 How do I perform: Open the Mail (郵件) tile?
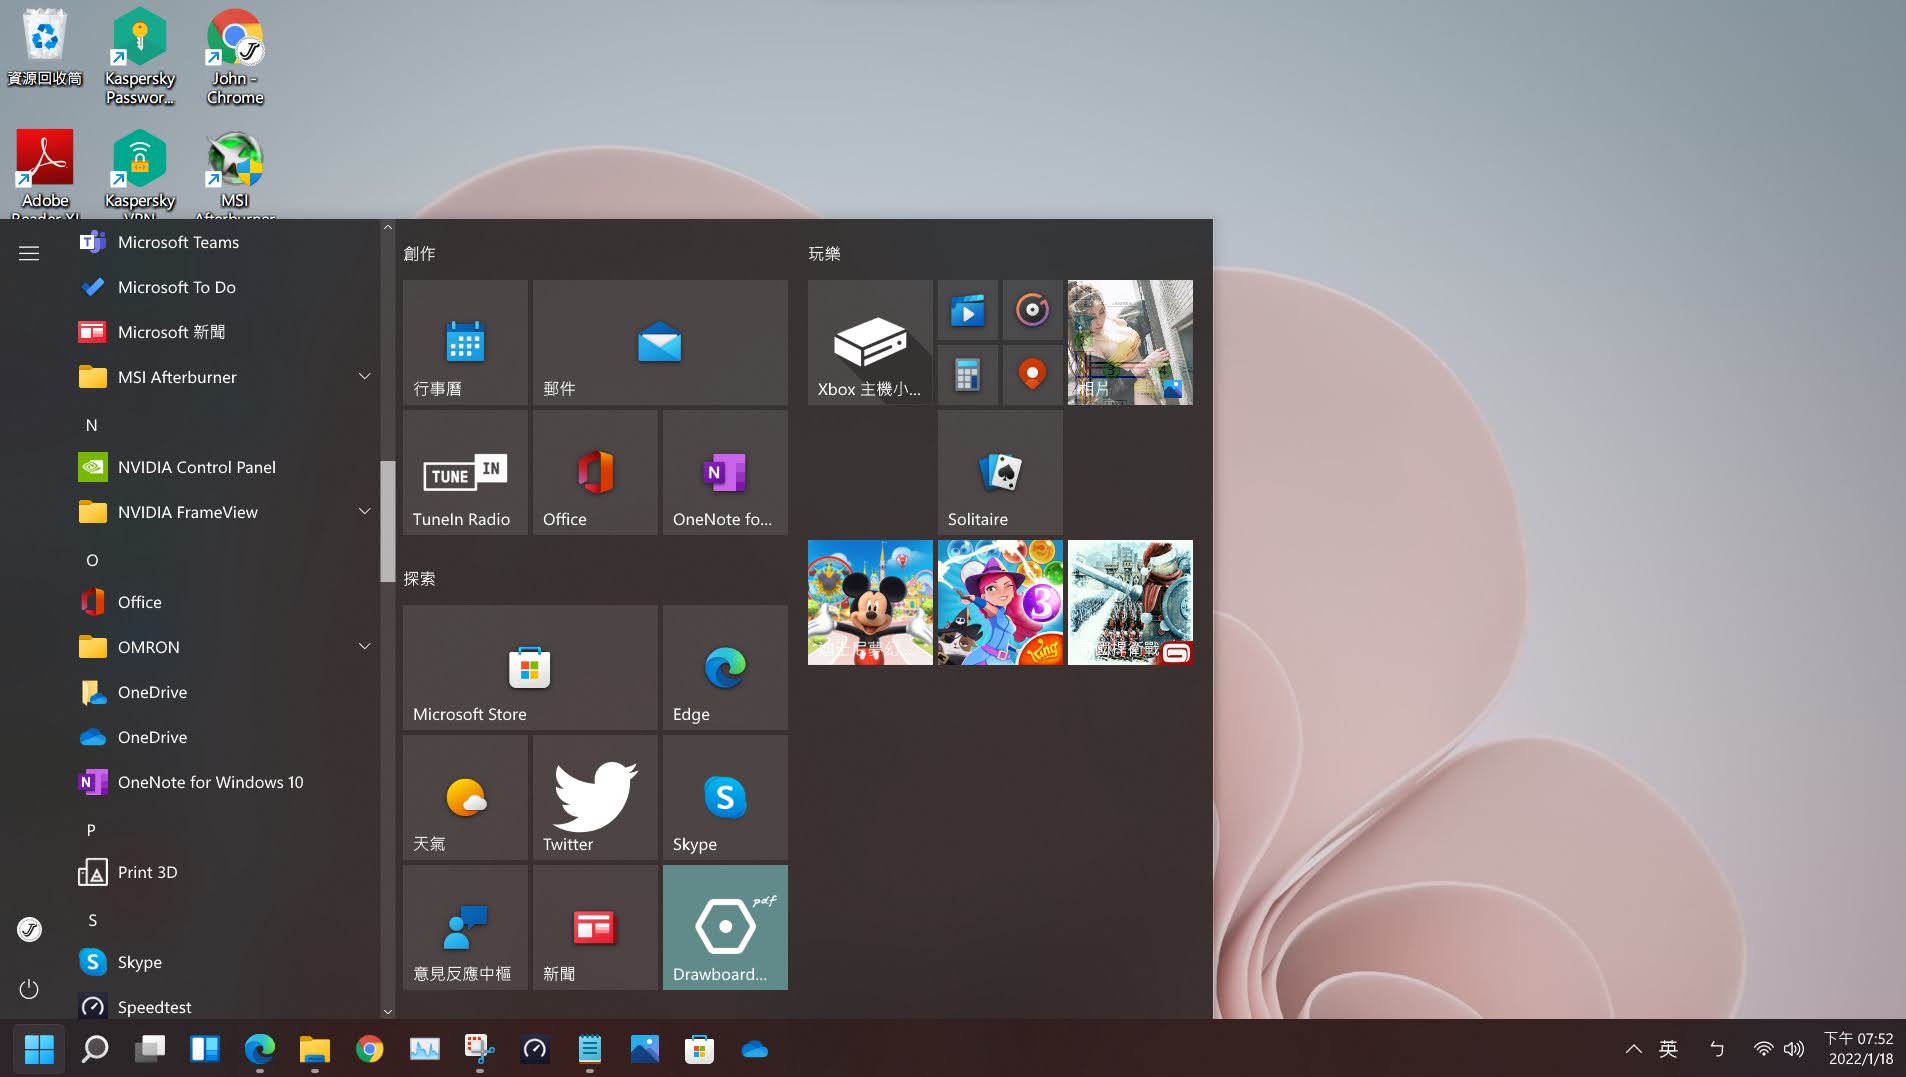[x=660, y=342]
